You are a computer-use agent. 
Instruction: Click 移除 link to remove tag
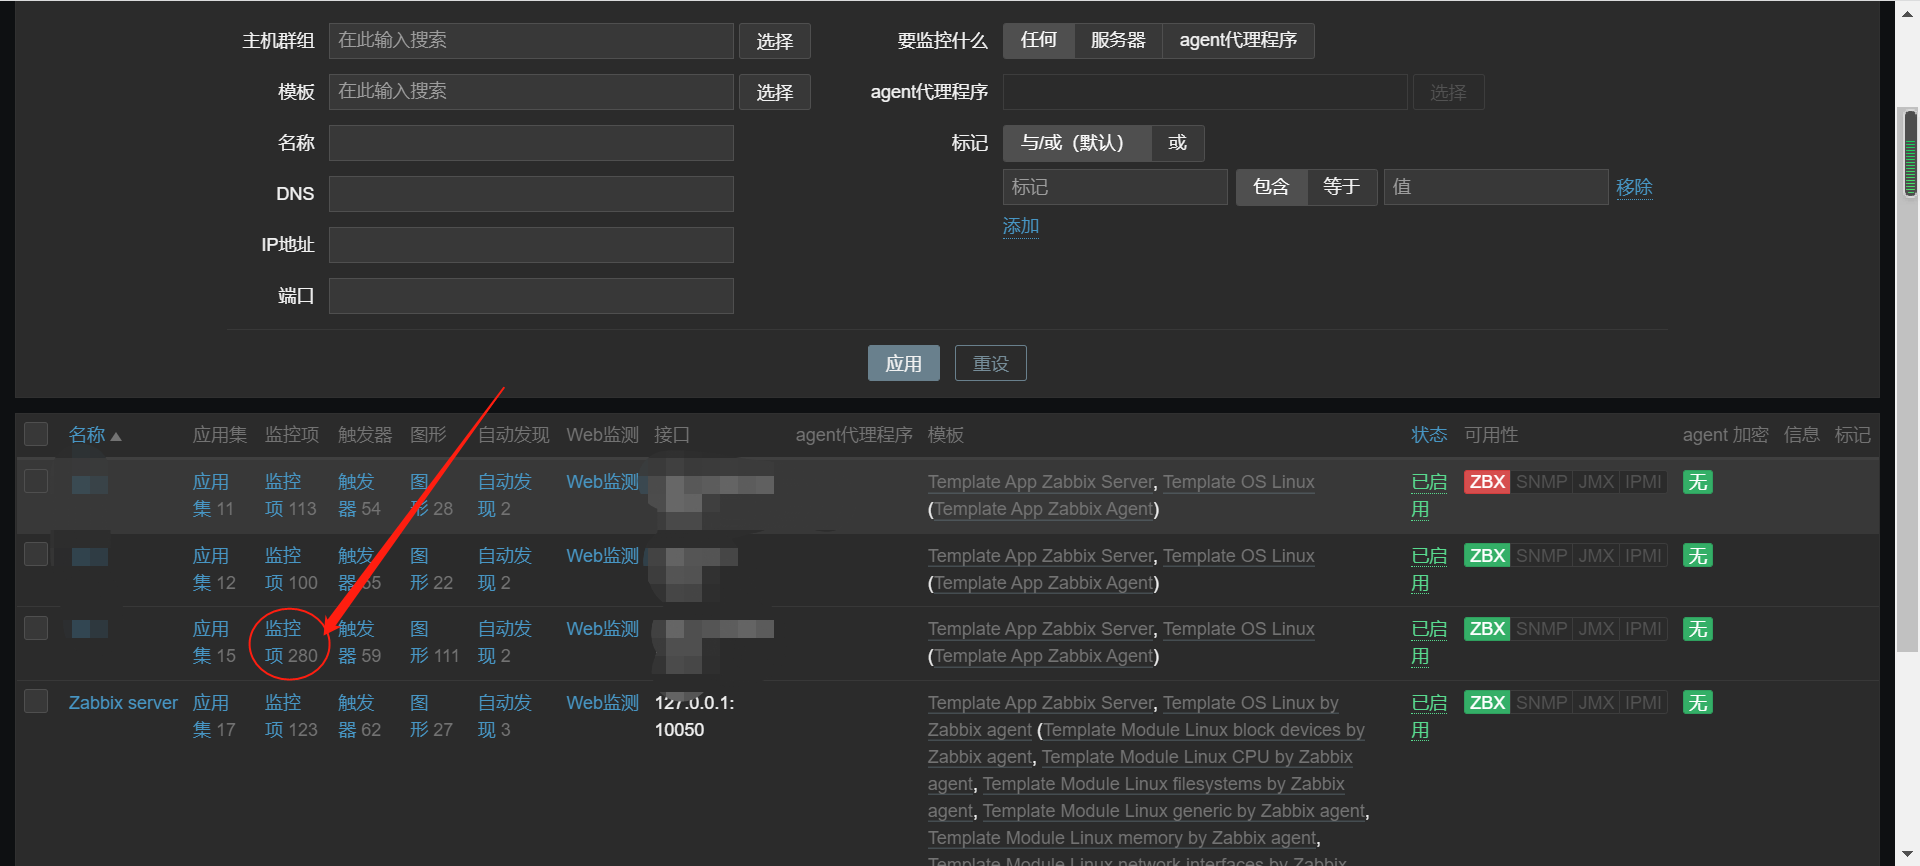pyautogui.click(x=1634, y=187)
